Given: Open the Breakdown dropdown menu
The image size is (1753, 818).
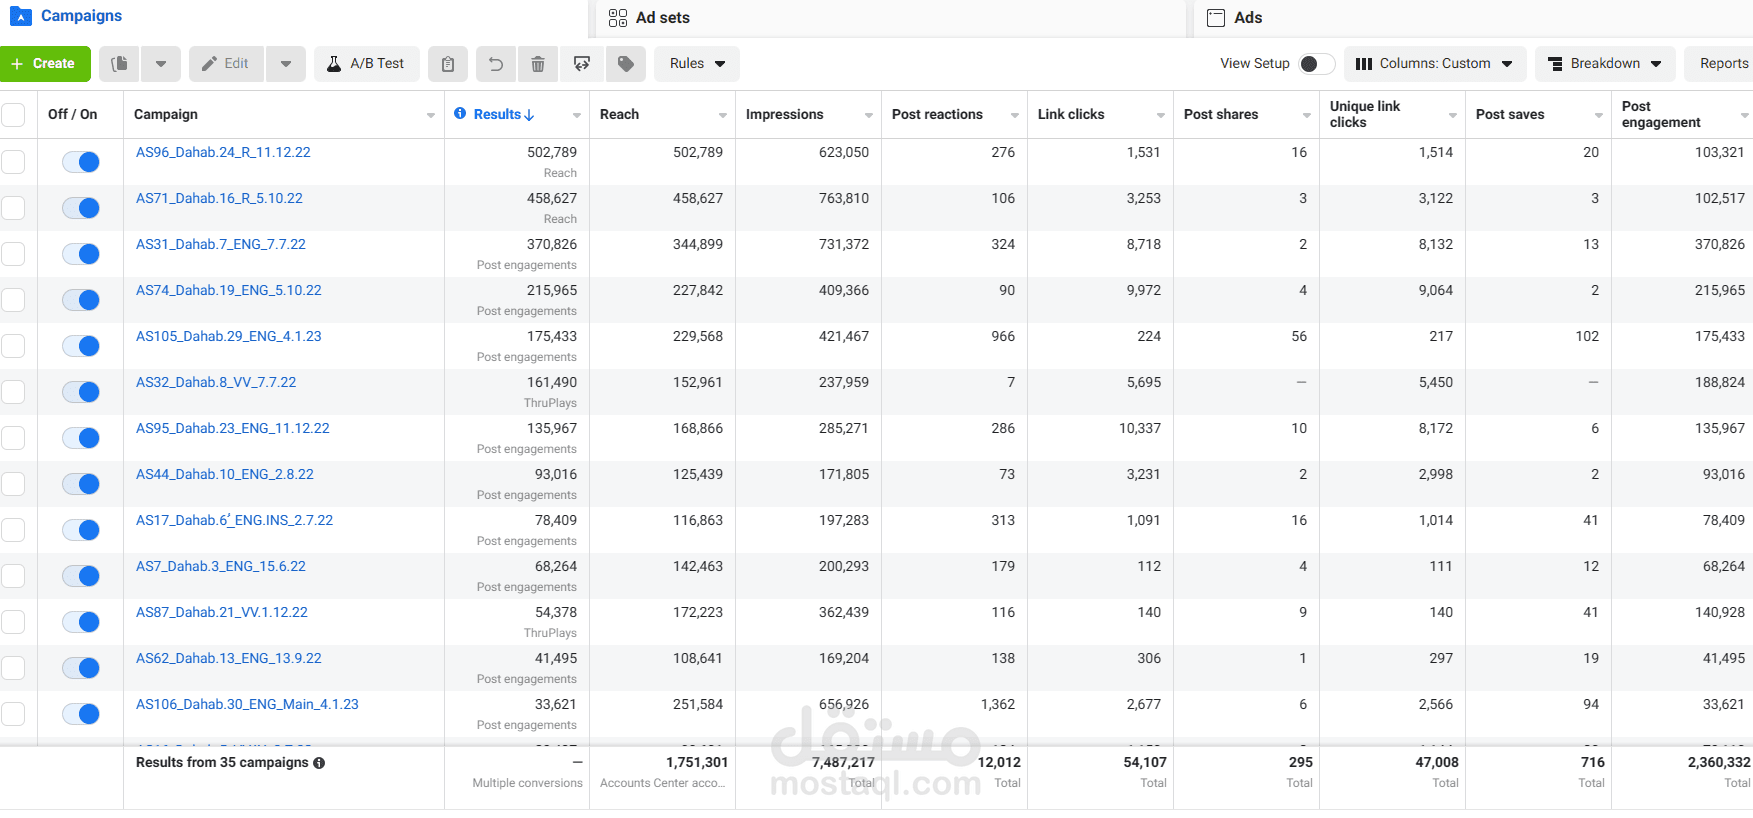Looking at the screenshot, I should click(x=1604, y=64).
